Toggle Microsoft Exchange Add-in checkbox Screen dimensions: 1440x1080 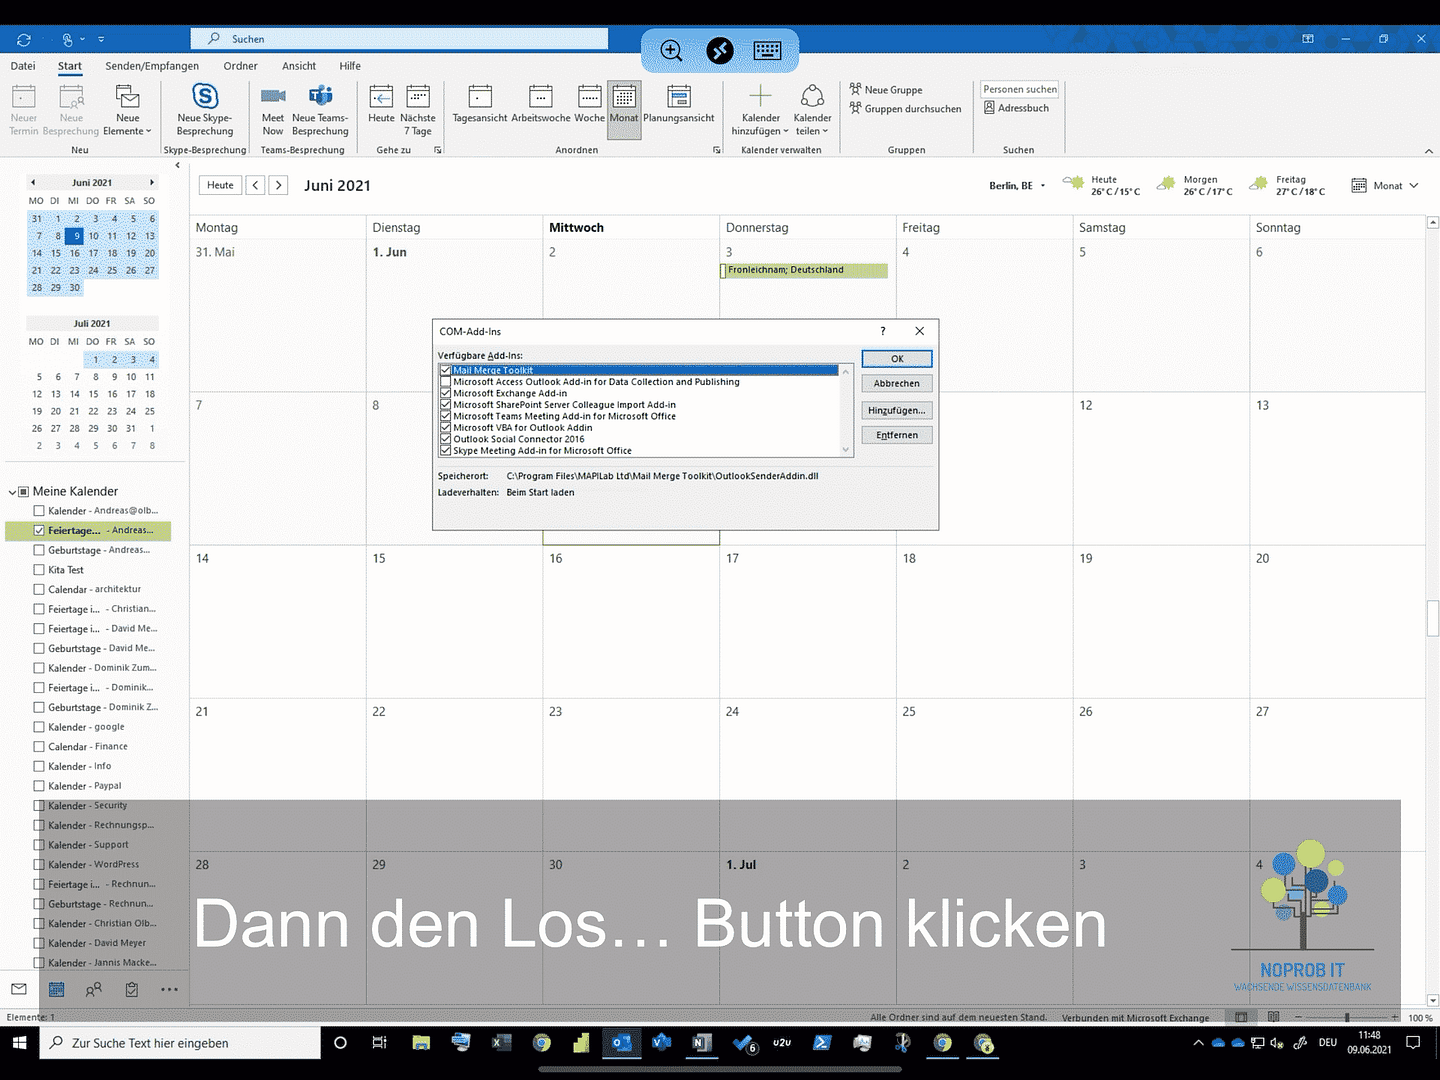point(445,393)
